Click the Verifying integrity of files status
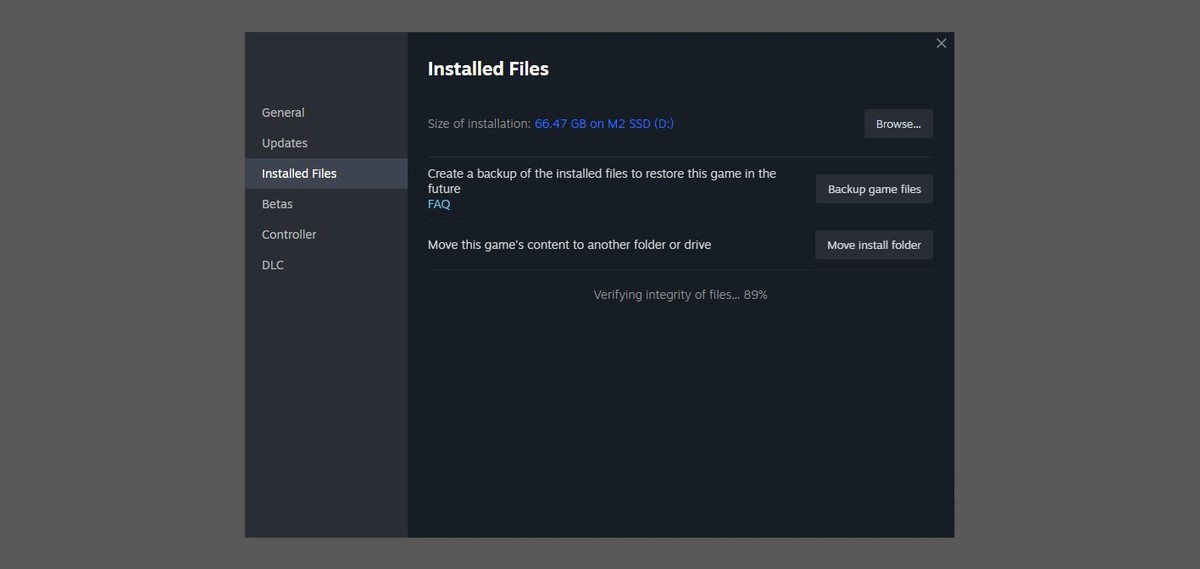Viewport: 1200px width, 569px height. (680, 295)
